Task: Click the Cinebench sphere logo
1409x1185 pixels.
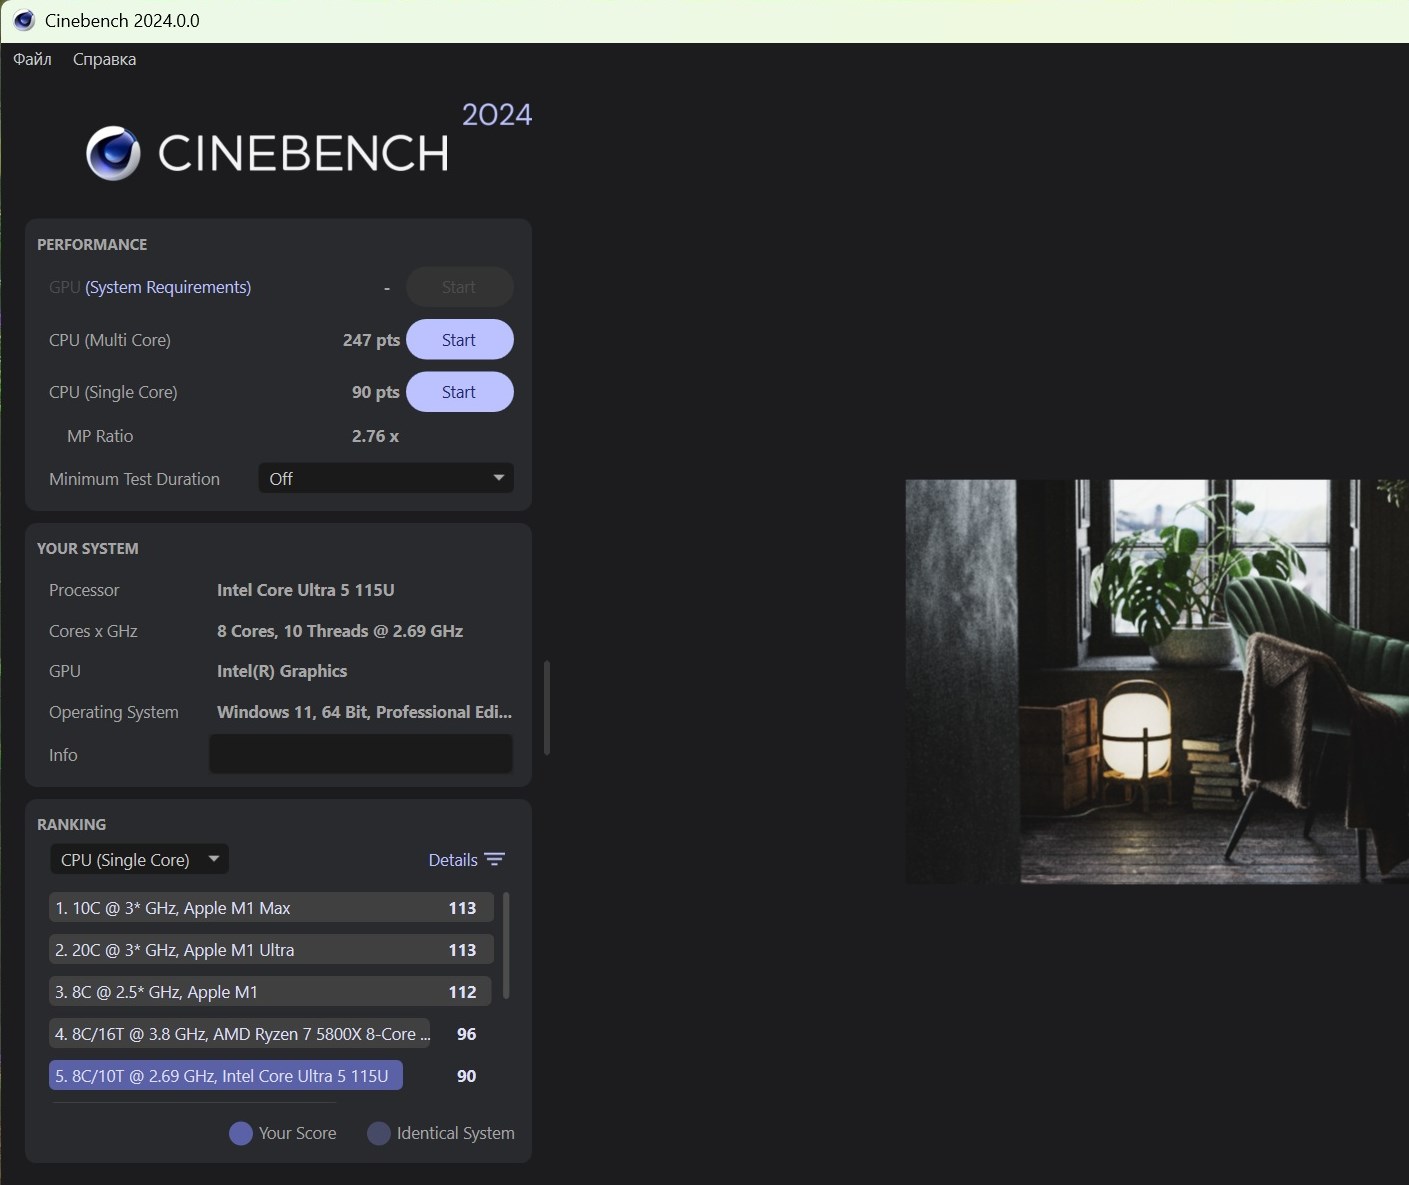Action: tap(113, 153)
